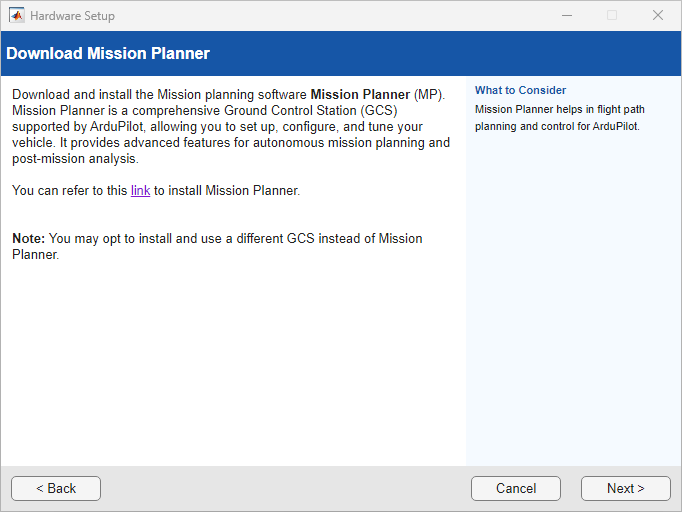Select the "What to Consider" heading
682x512 pixels.
pyautogui.click(x=520, y=90)
